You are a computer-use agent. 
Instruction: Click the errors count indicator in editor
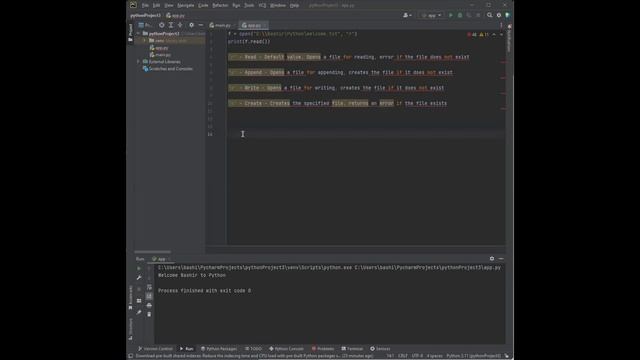472,34
